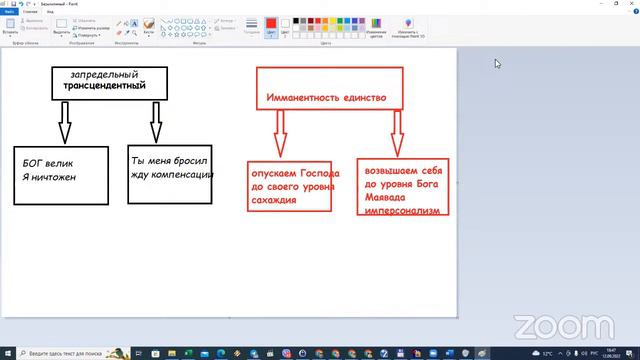Click the text 'жду компенсации' on canvas
Viewport: 640px width, 360px height.
172,175
